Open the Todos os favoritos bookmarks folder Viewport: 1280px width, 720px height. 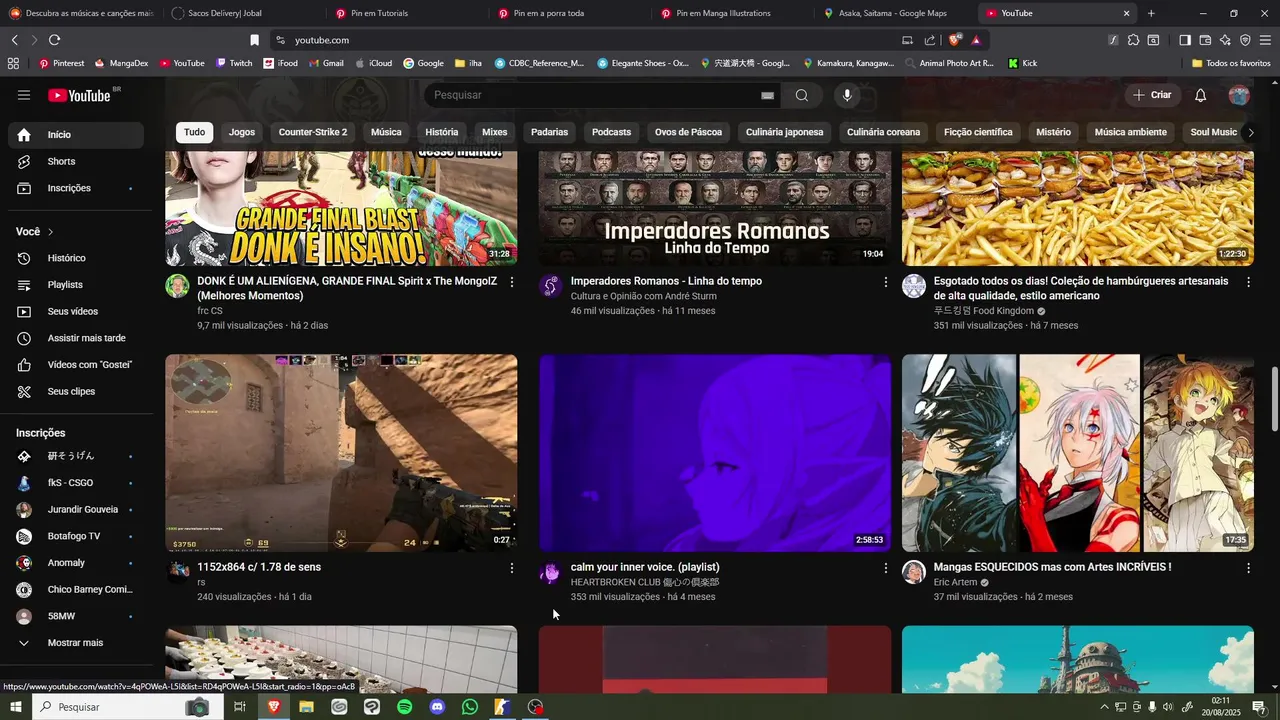pyautogui.click(x=1231, y=63)
